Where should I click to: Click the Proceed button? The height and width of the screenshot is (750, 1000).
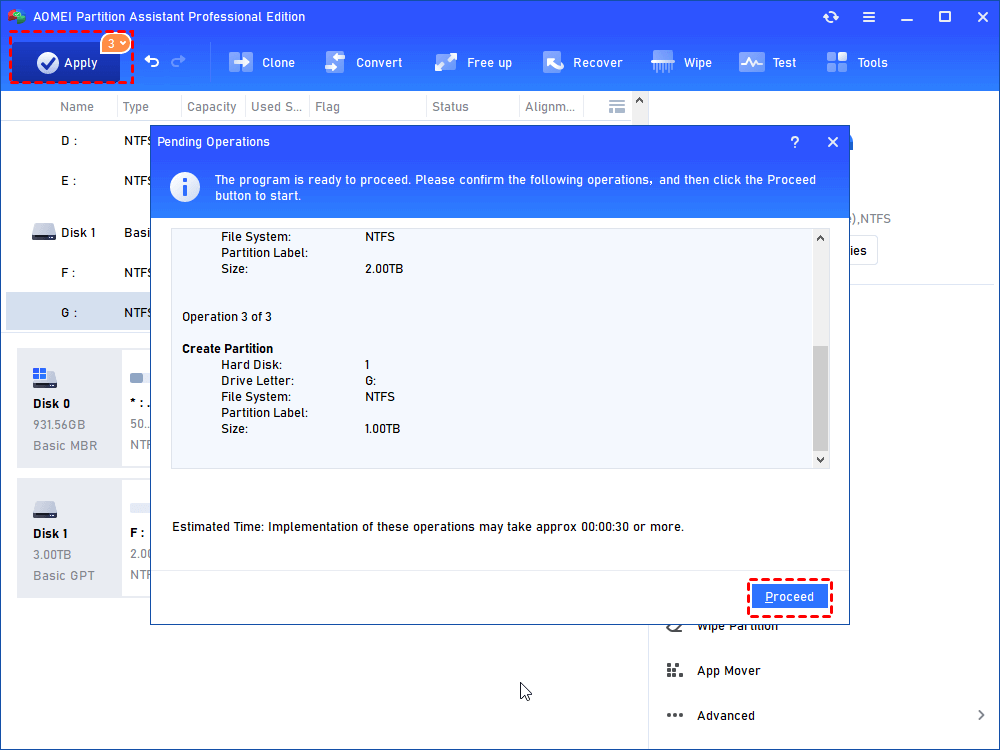point(790,597)
